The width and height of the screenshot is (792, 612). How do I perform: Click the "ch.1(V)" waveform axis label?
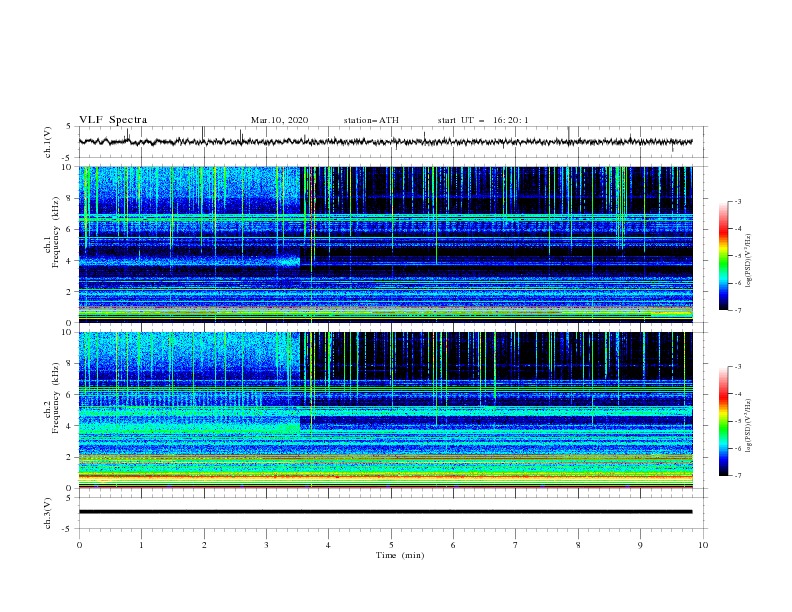tap(48, 142)
